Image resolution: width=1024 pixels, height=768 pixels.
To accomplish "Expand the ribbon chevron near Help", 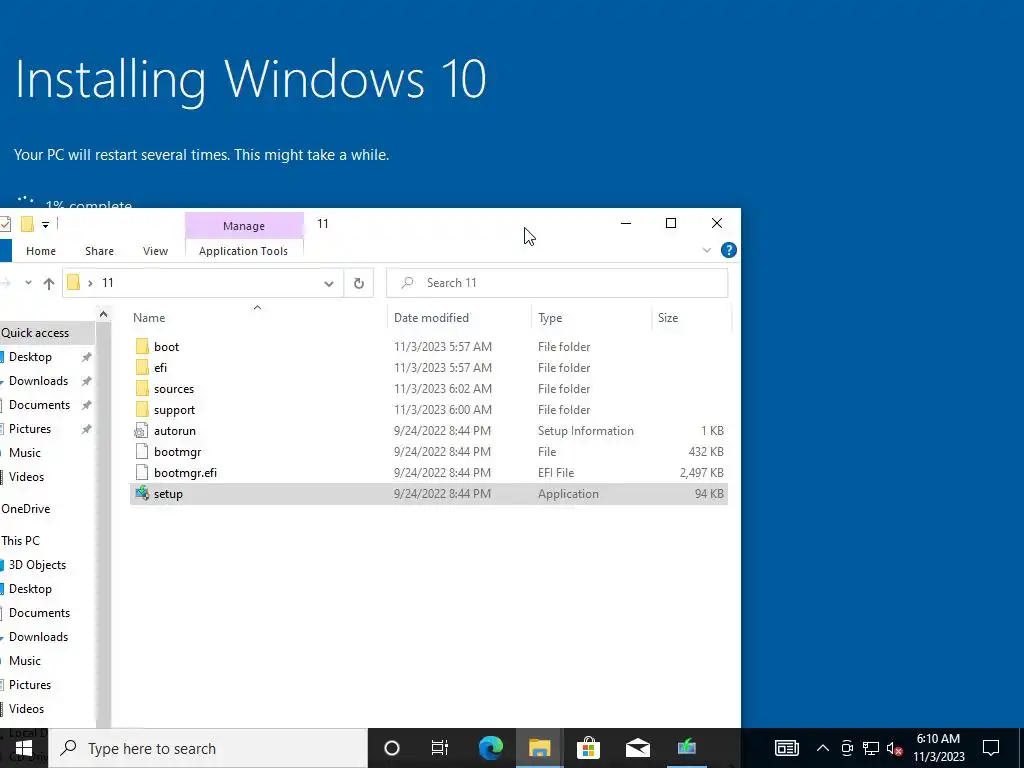I will coord(707,250).
